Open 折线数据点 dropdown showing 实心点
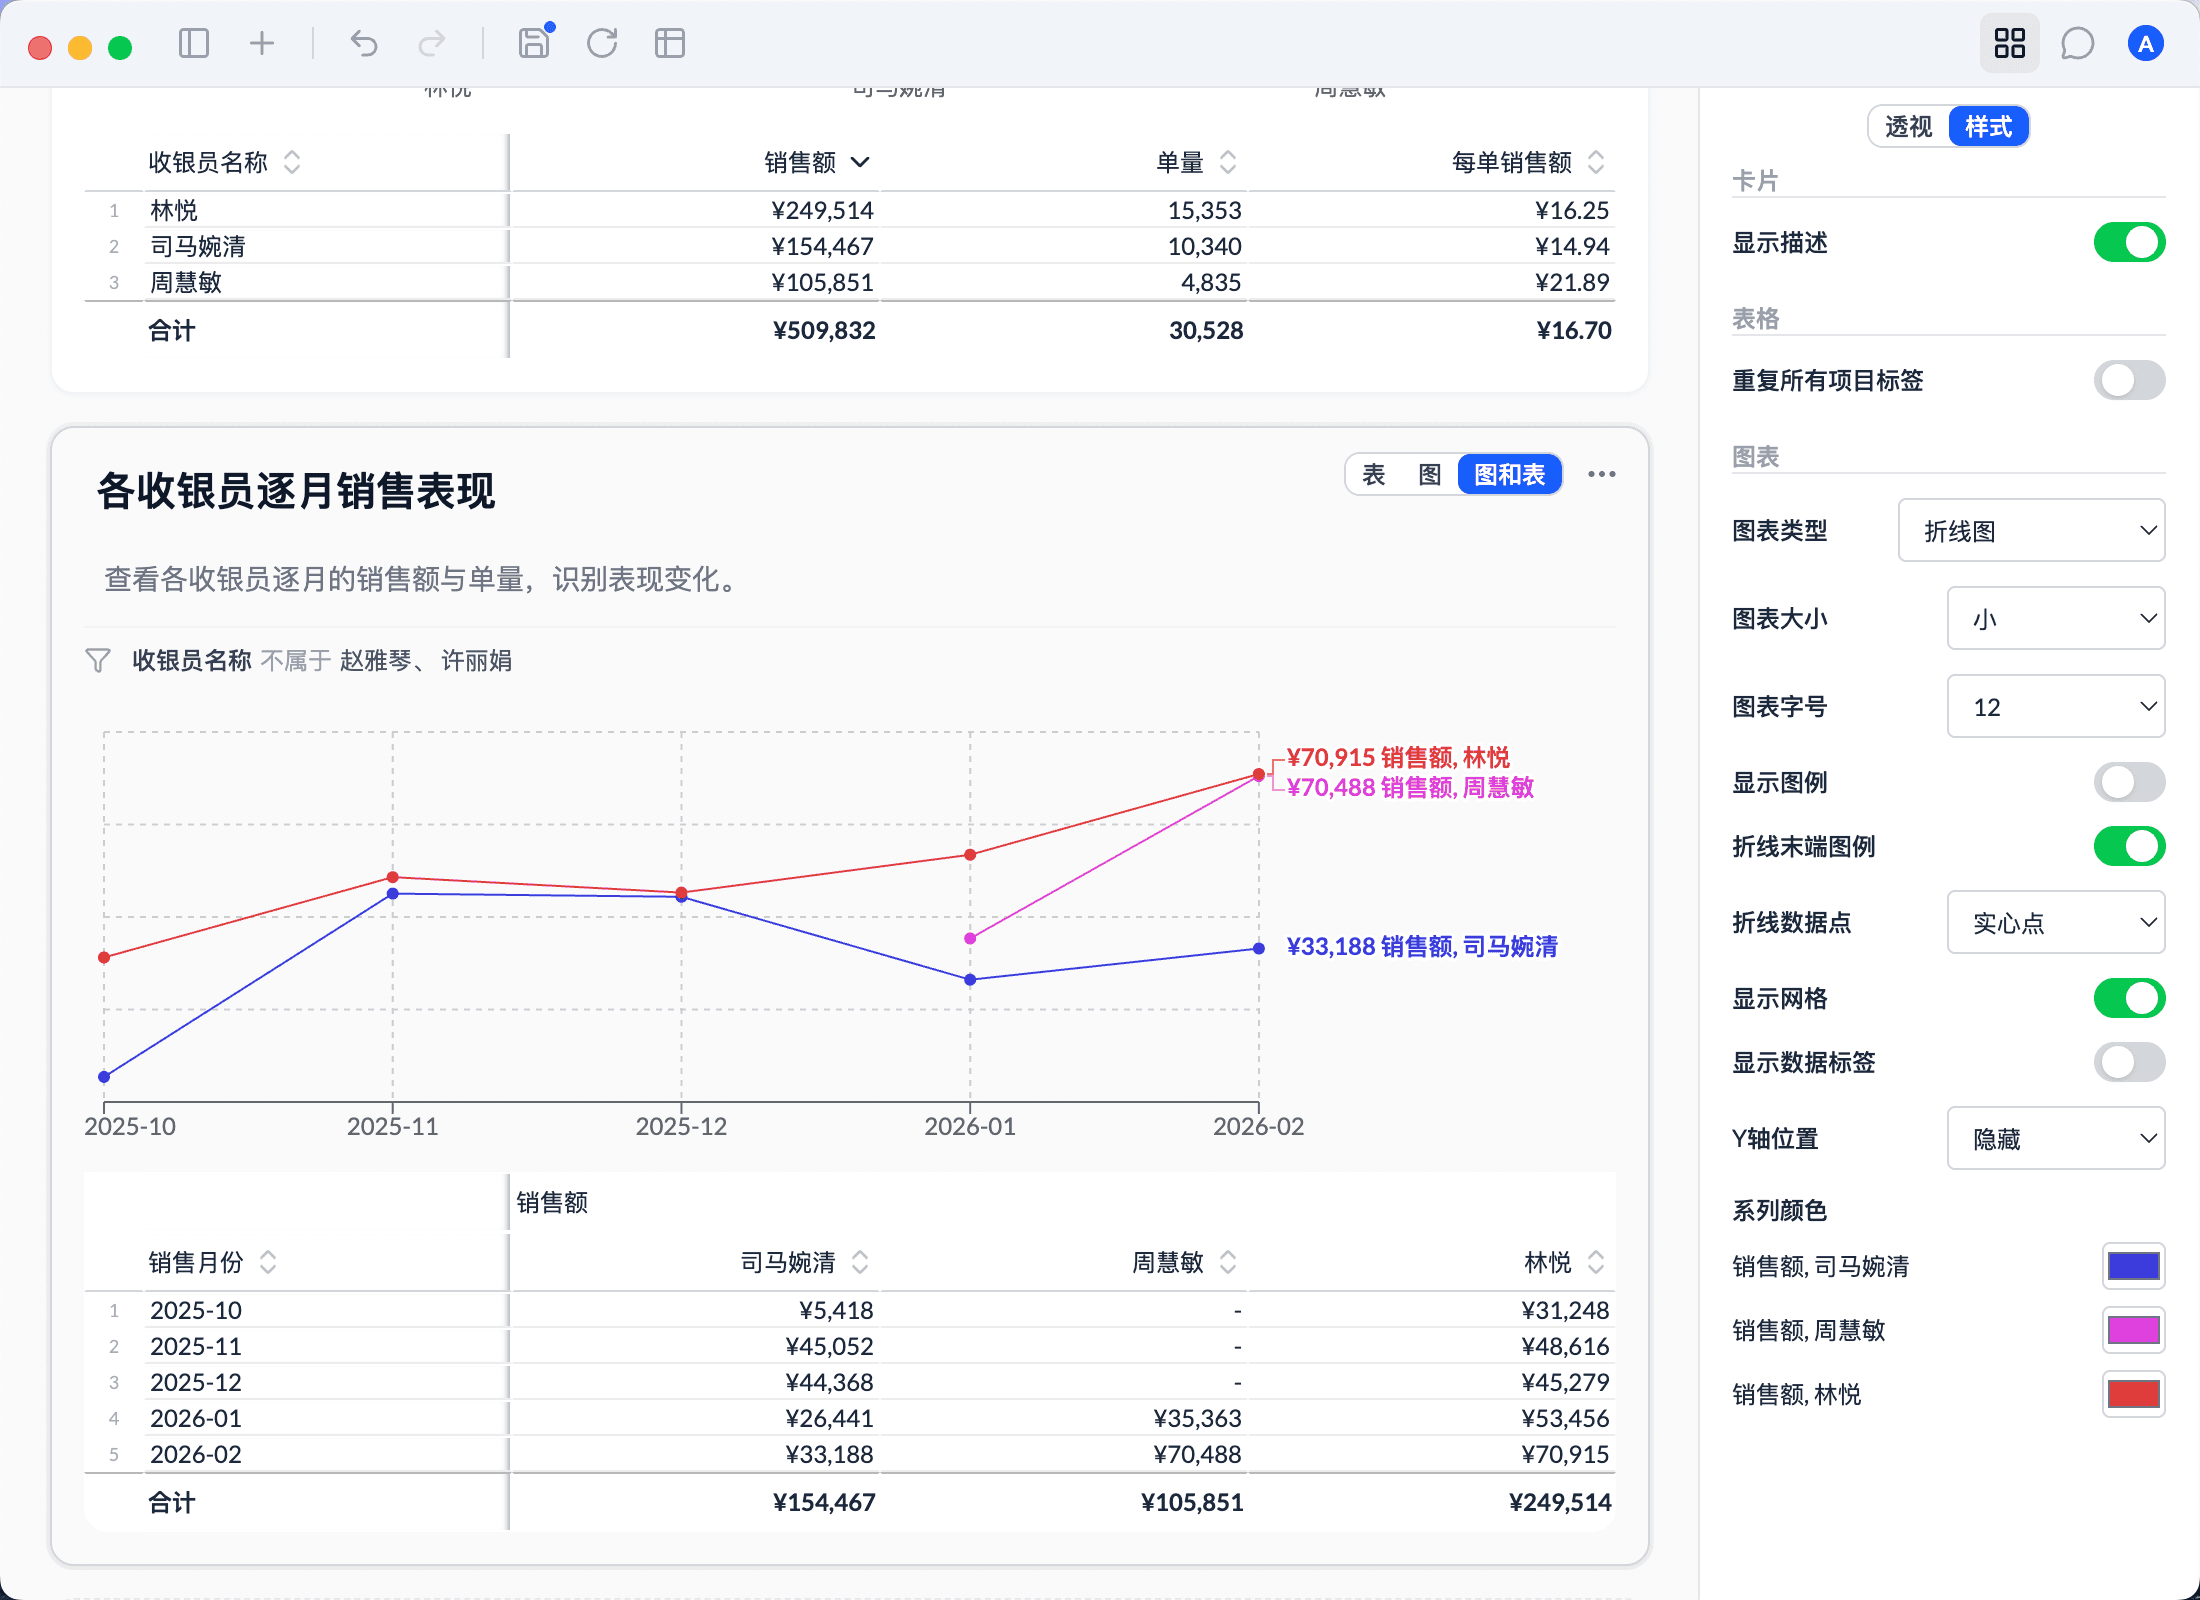This screenshot has width=2200, height=1600. point(2056,922)
